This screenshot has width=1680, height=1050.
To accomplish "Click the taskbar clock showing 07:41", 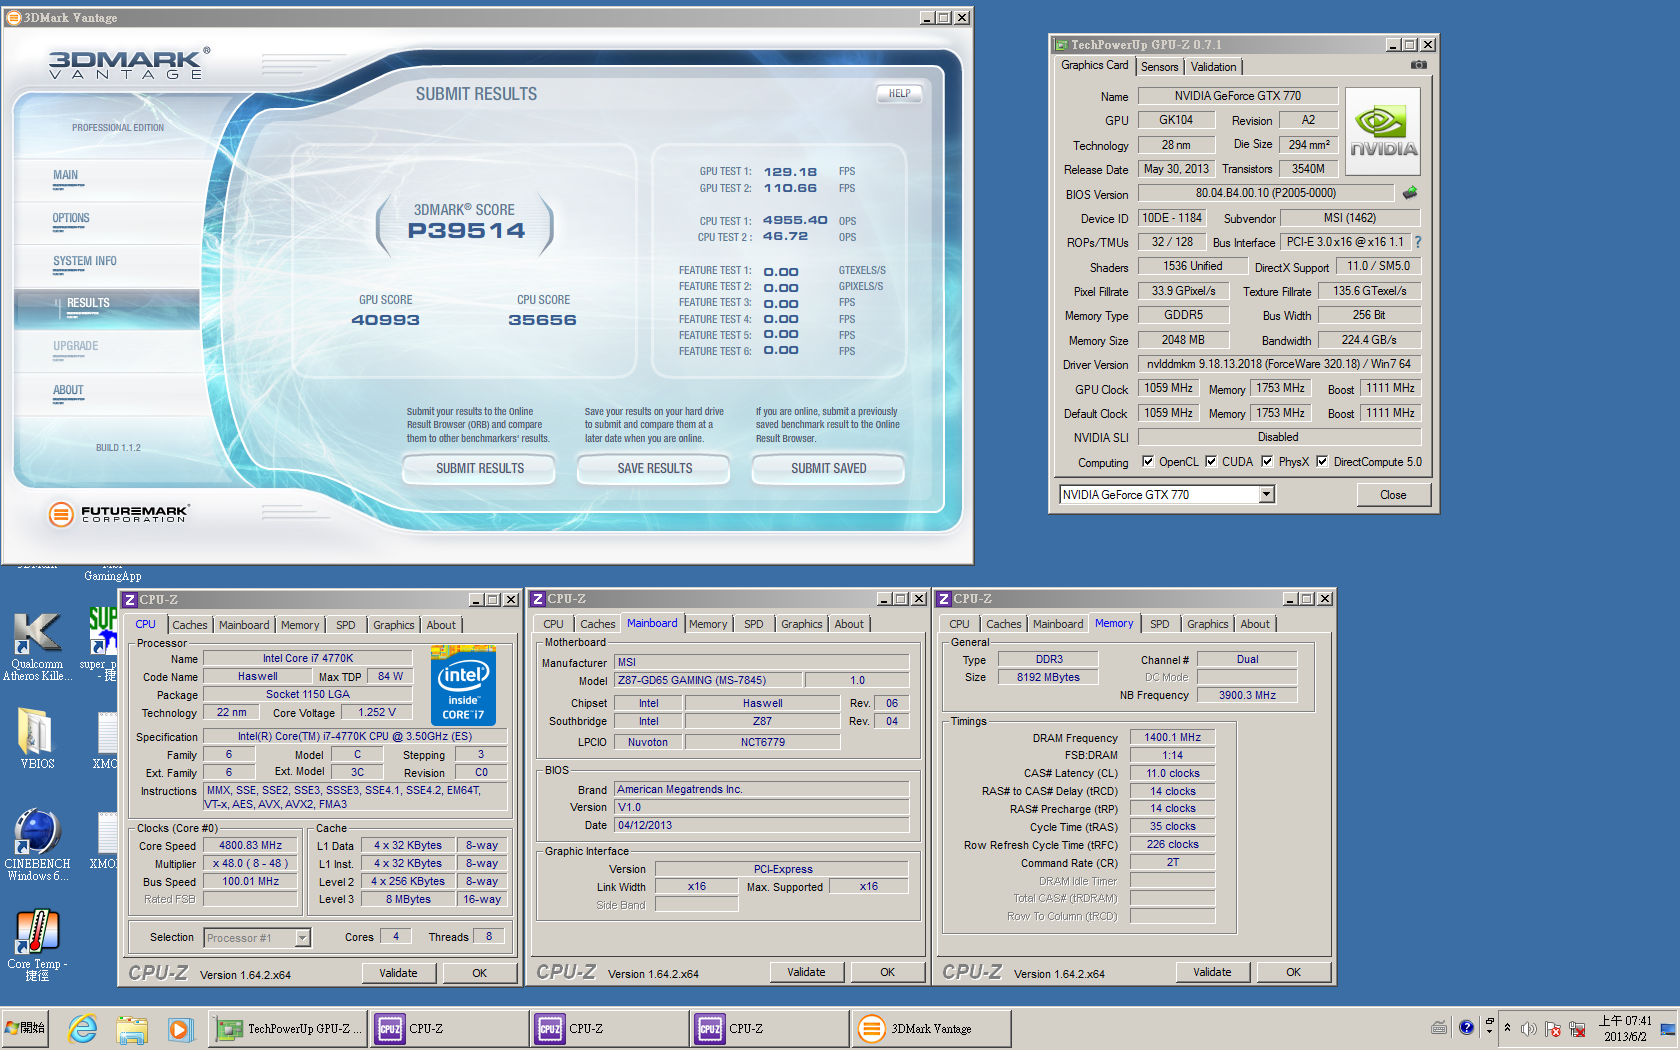I will coord(1625,1029).
